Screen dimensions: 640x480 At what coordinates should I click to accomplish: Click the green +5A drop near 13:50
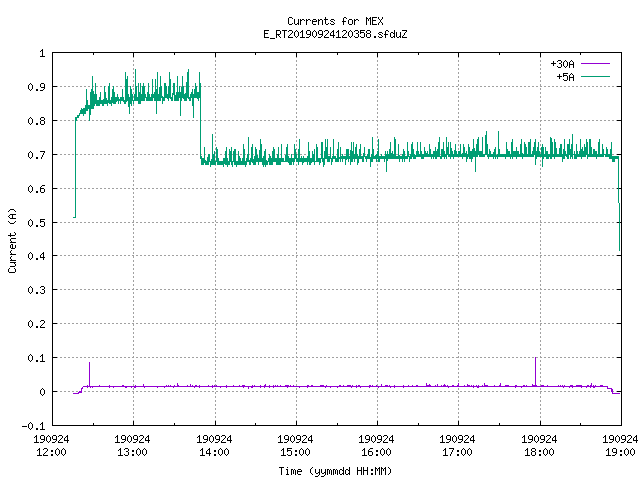[200, 127]
